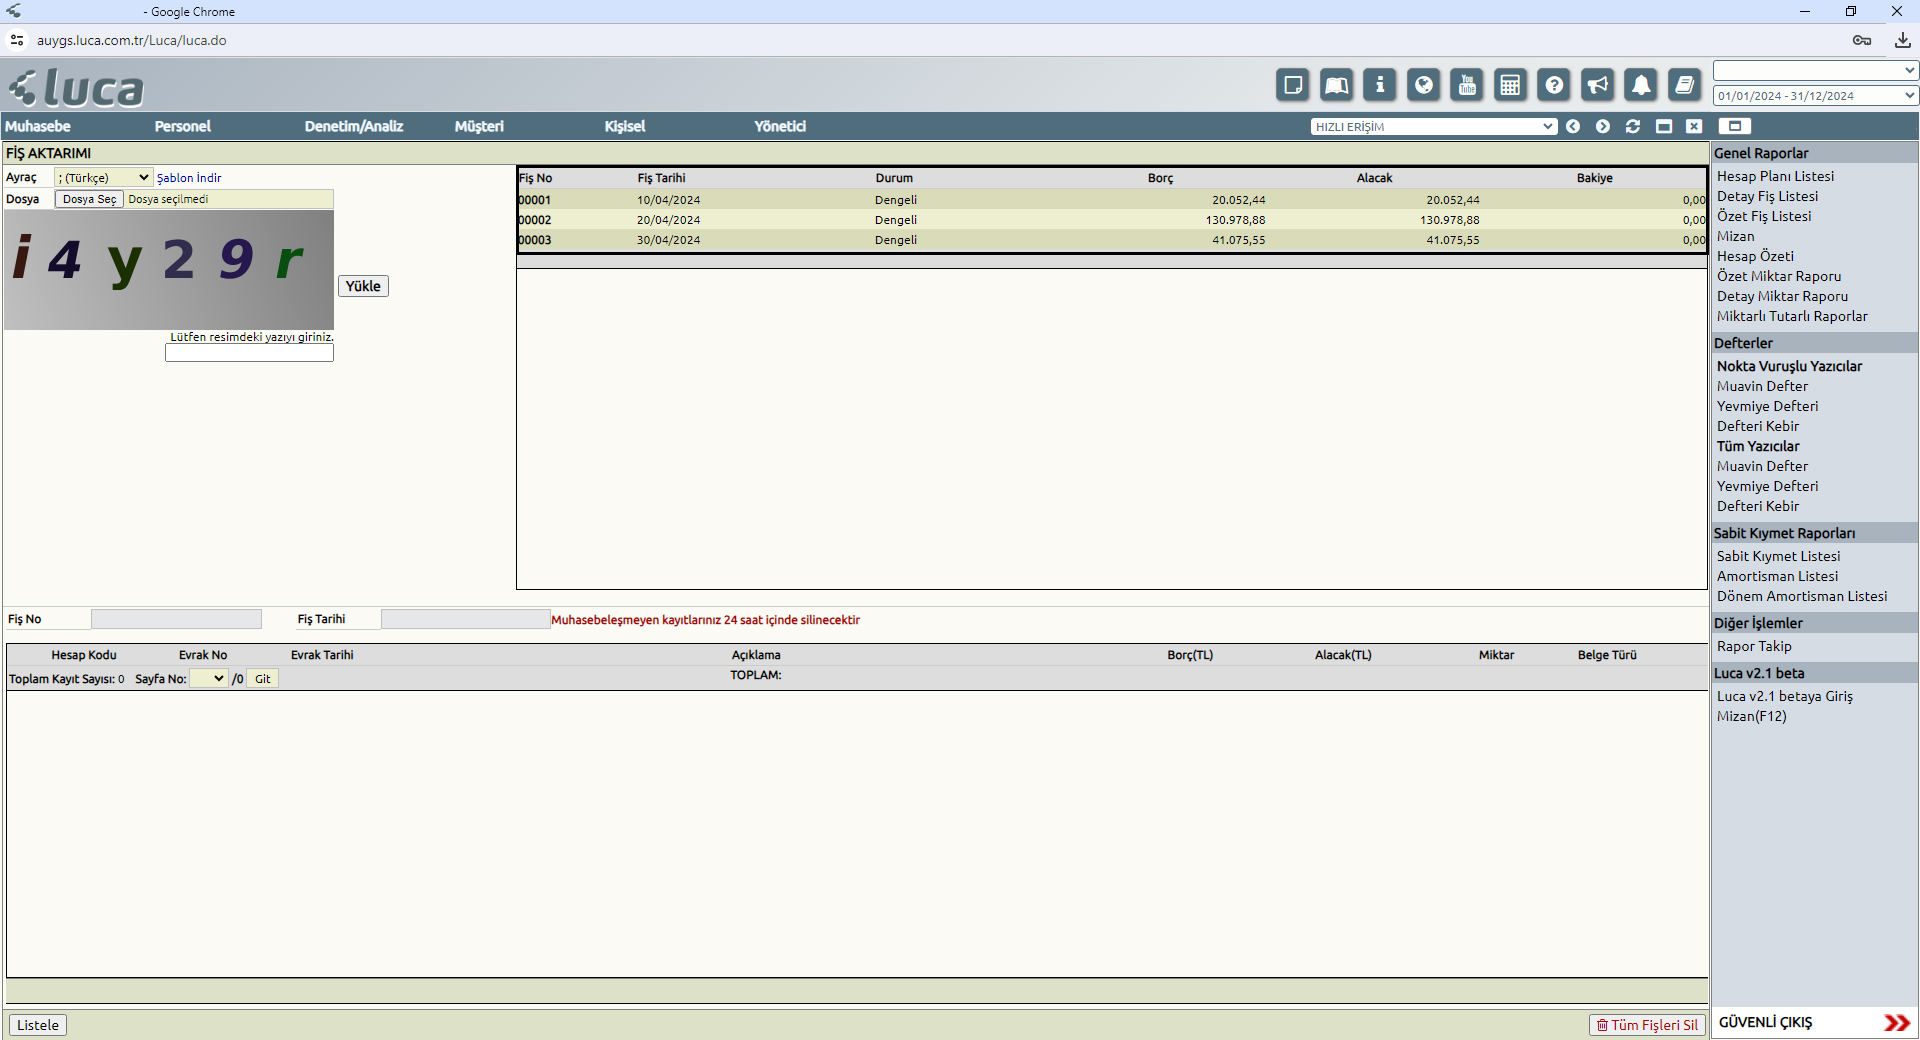Click the Şablon İndir link
1920x1040 pixels.
pos(189,178)
